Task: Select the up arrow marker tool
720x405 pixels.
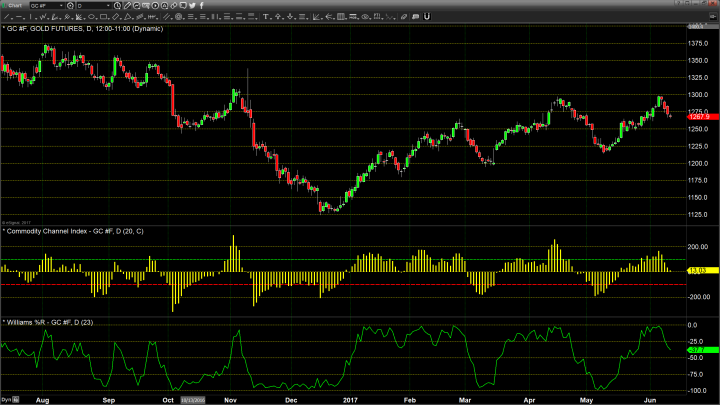Action: [x=277, y=17]
